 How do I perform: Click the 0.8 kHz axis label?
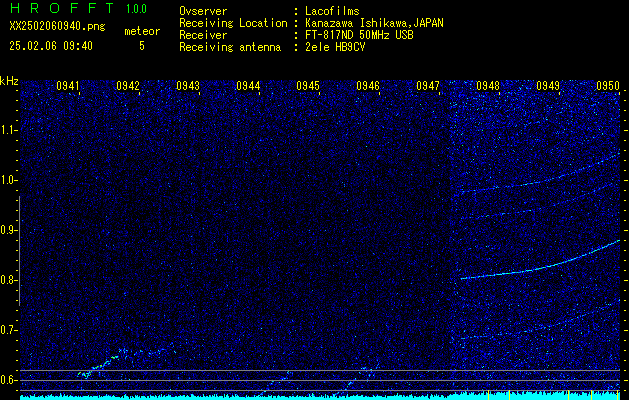tap(9, 280)
